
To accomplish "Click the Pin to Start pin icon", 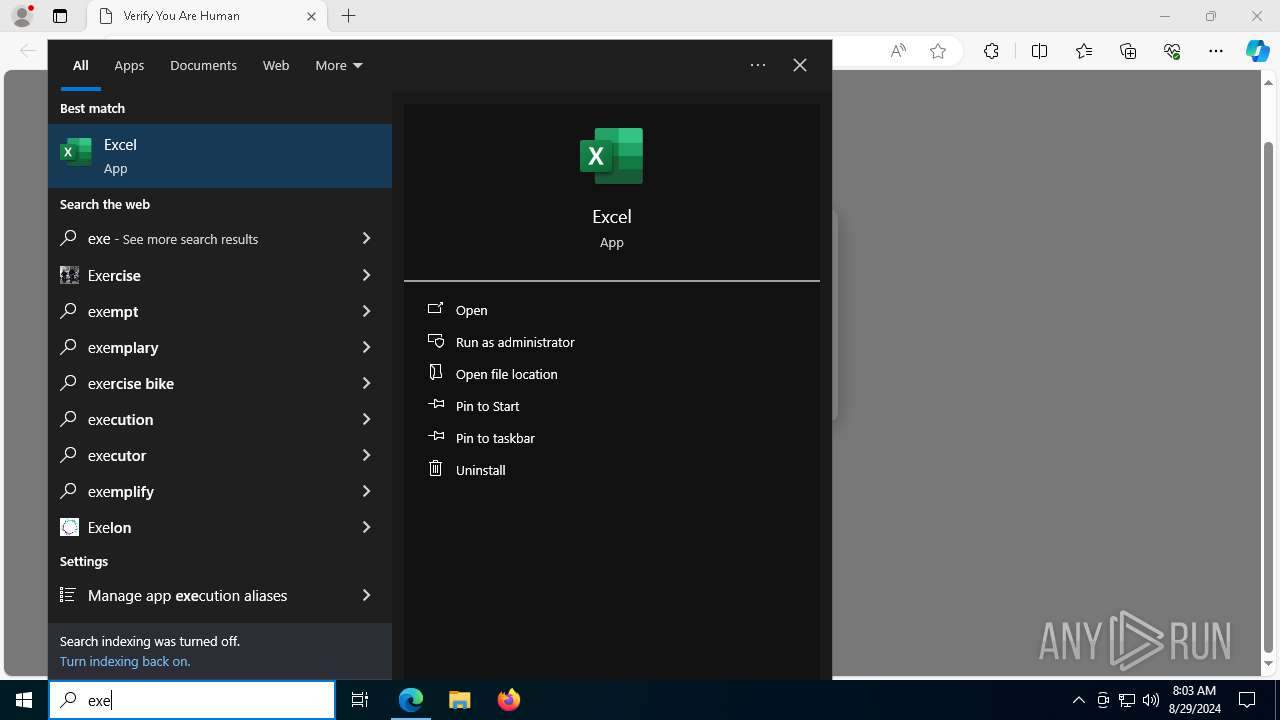I will 435,405.
